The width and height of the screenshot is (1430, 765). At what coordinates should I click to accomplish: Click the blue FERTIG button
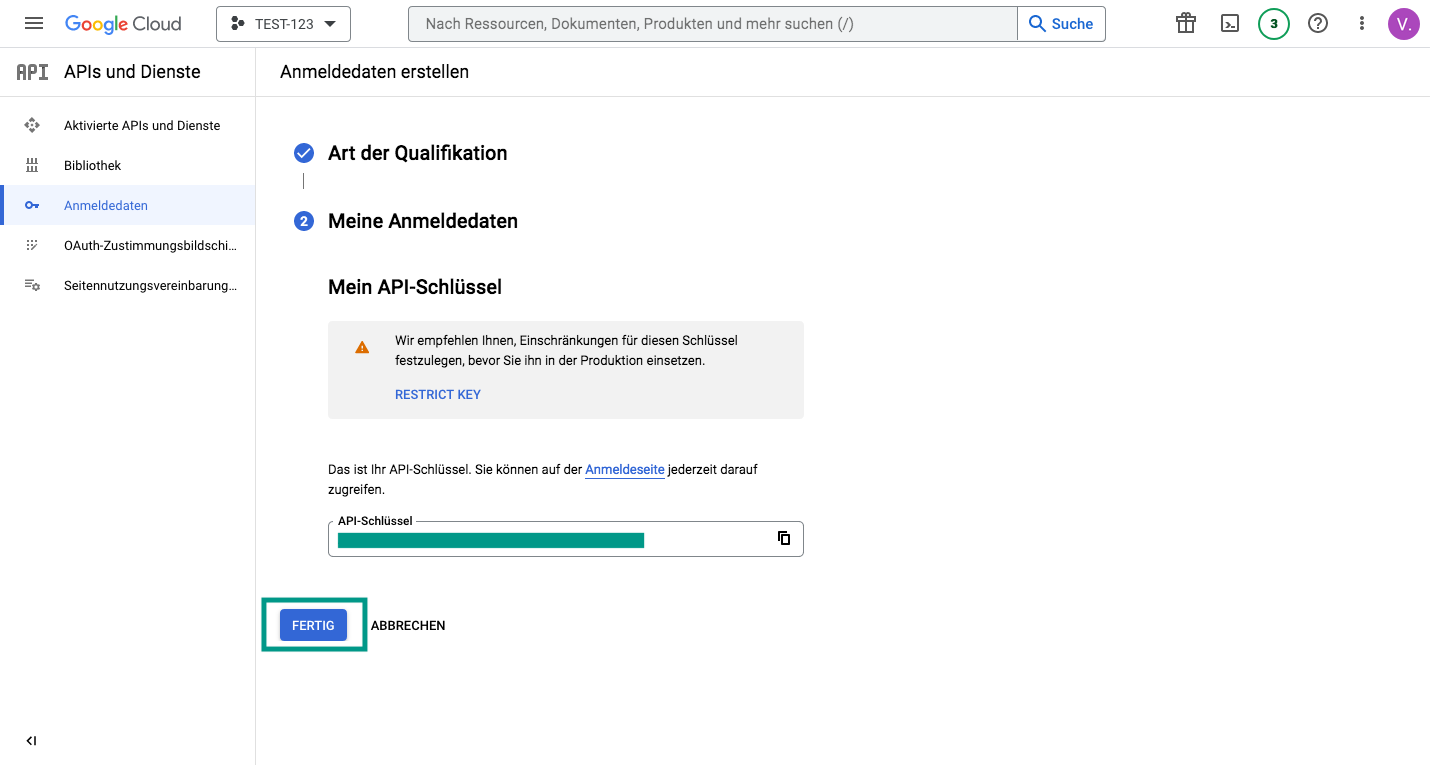coord(313,625)
